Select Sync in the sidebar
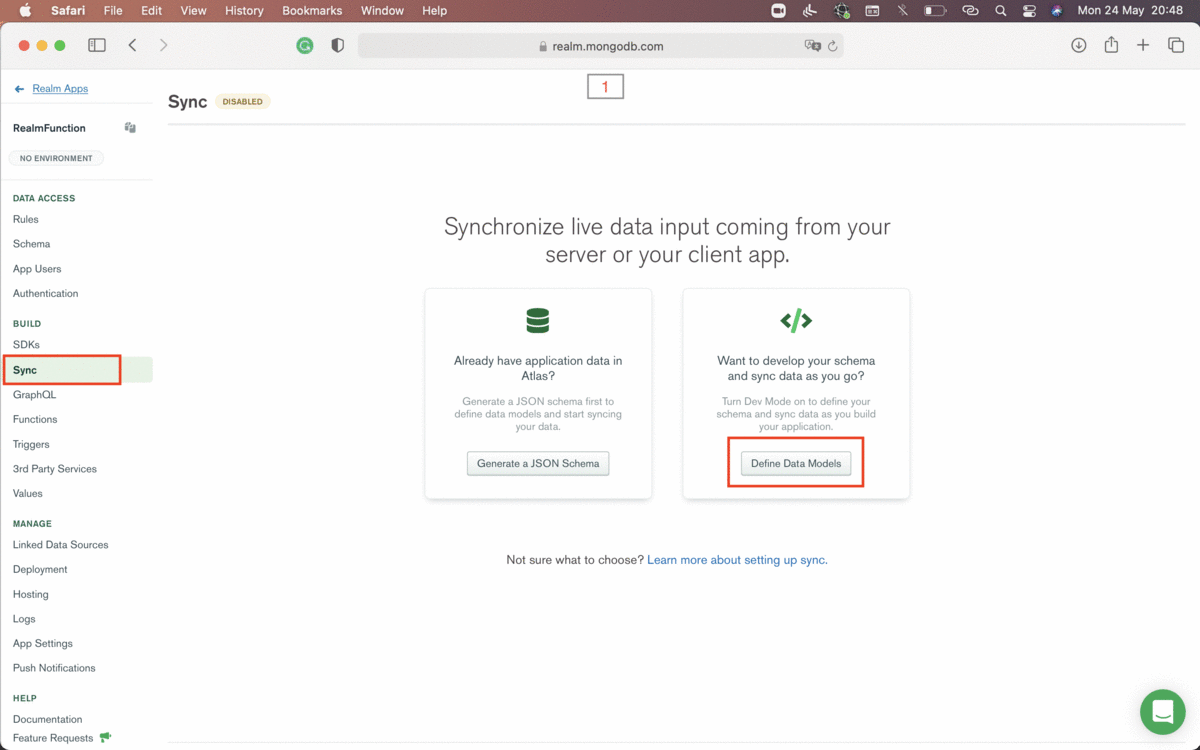This screenshot has width=1200, height=750. pyautogui.click(x=25, y=370)
